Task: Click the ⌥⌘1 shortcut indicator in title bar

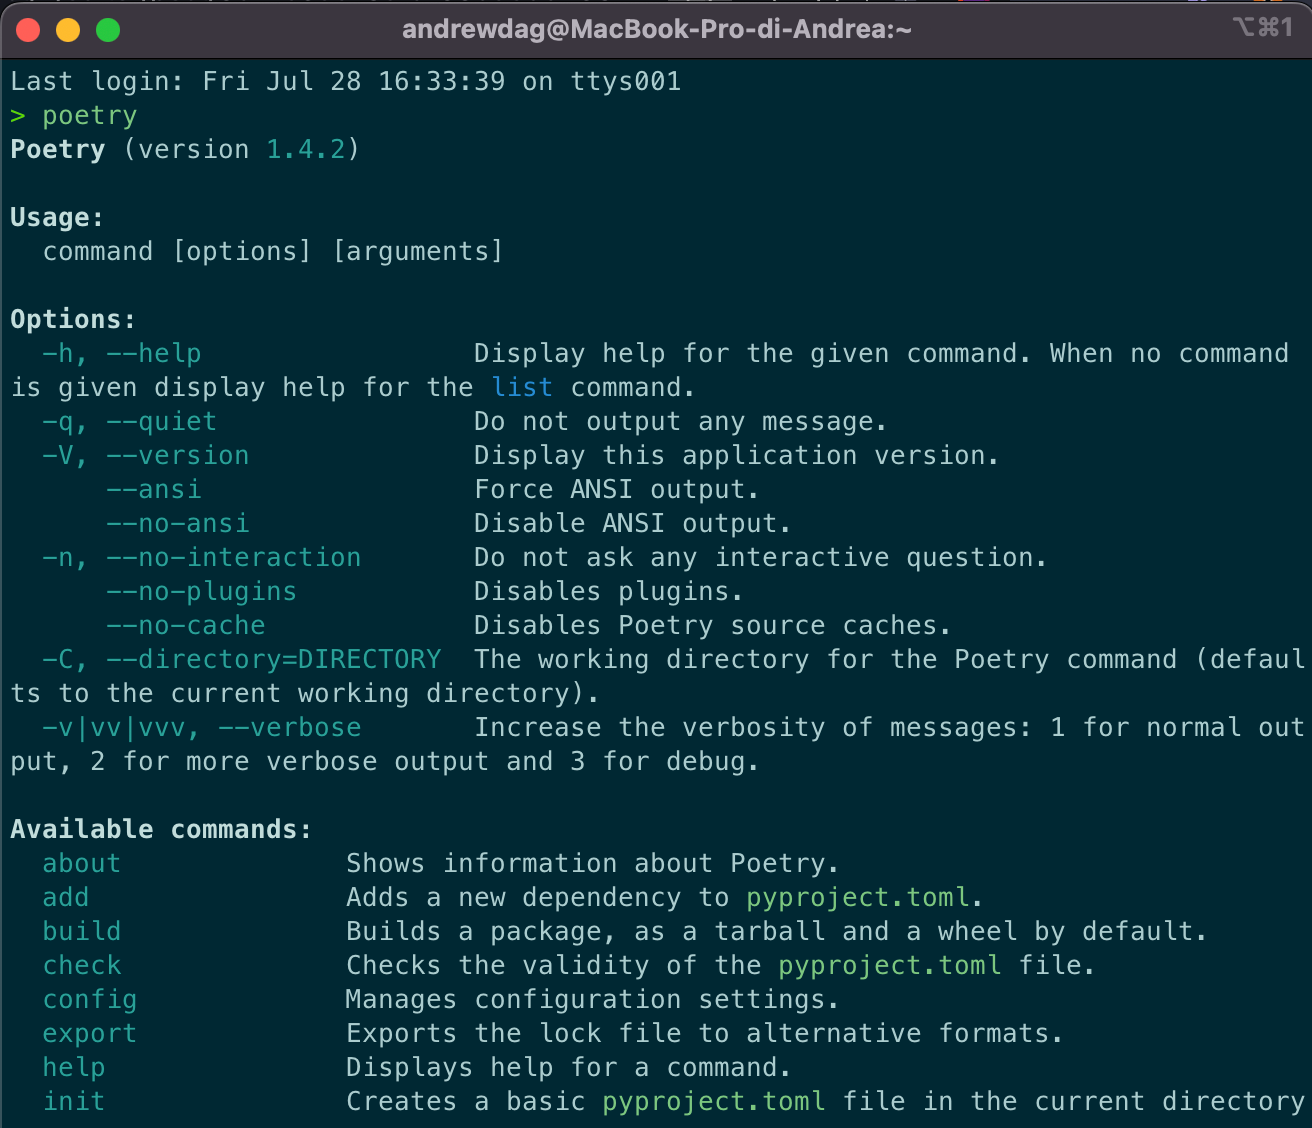Action: (1263, 27)
